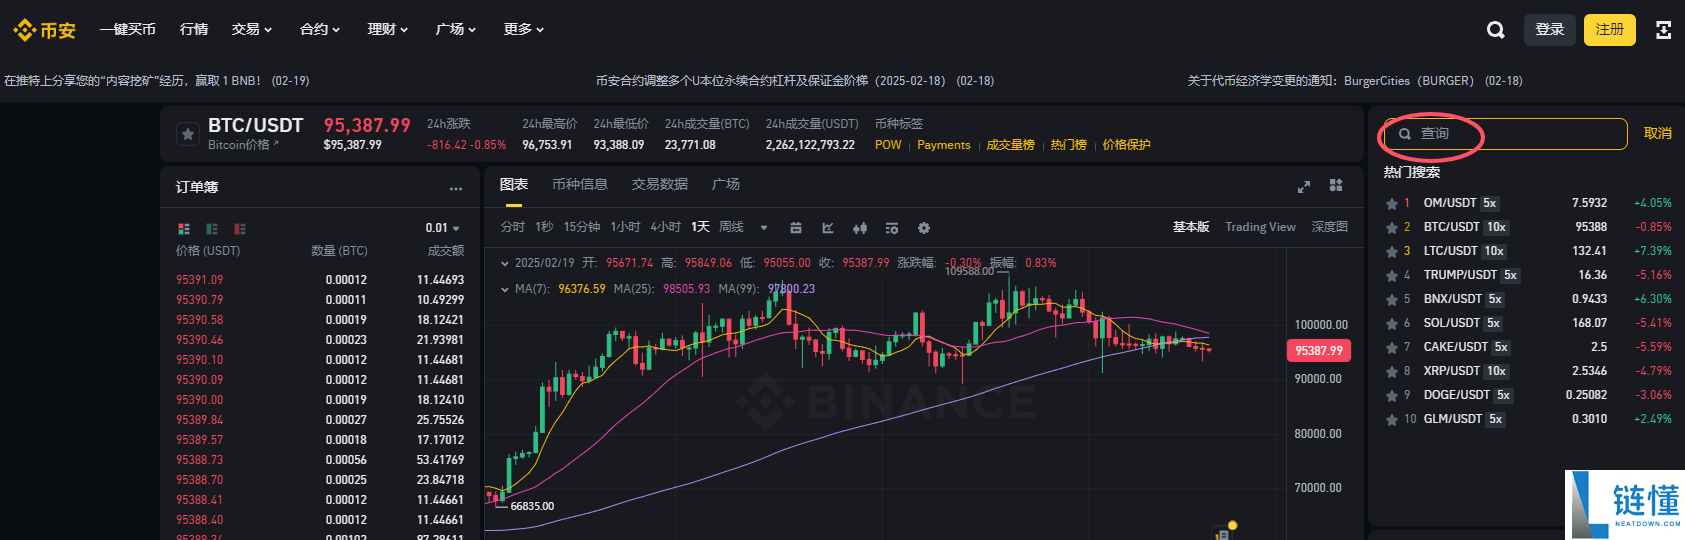Screen dimensions: 1685x540
Task: Collapse the 2025/02/19 OHLC info row
Action: coord(505,264)
